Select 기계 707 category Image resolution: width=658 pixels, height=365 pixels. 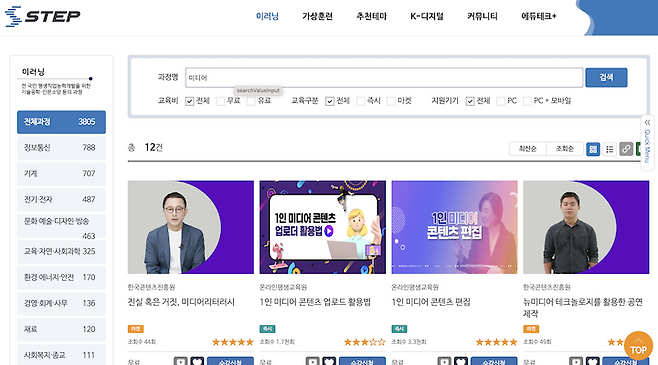(61, 174)
